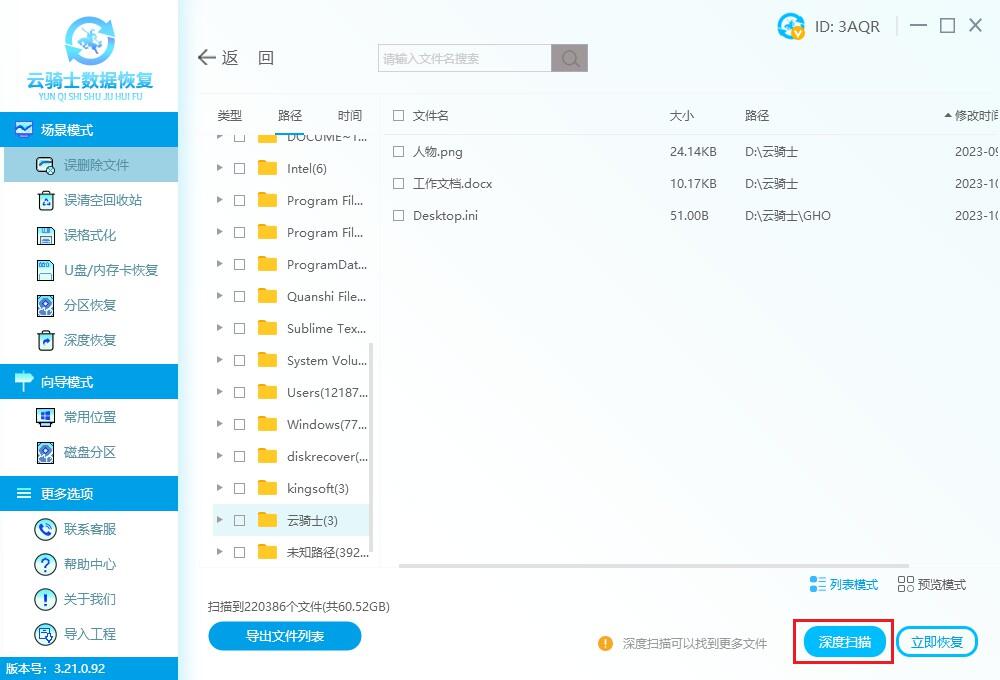Expand the kingsoft(3) folder arrow
The width and height of the screenshot is (1000, 680).
click(219, 488)
